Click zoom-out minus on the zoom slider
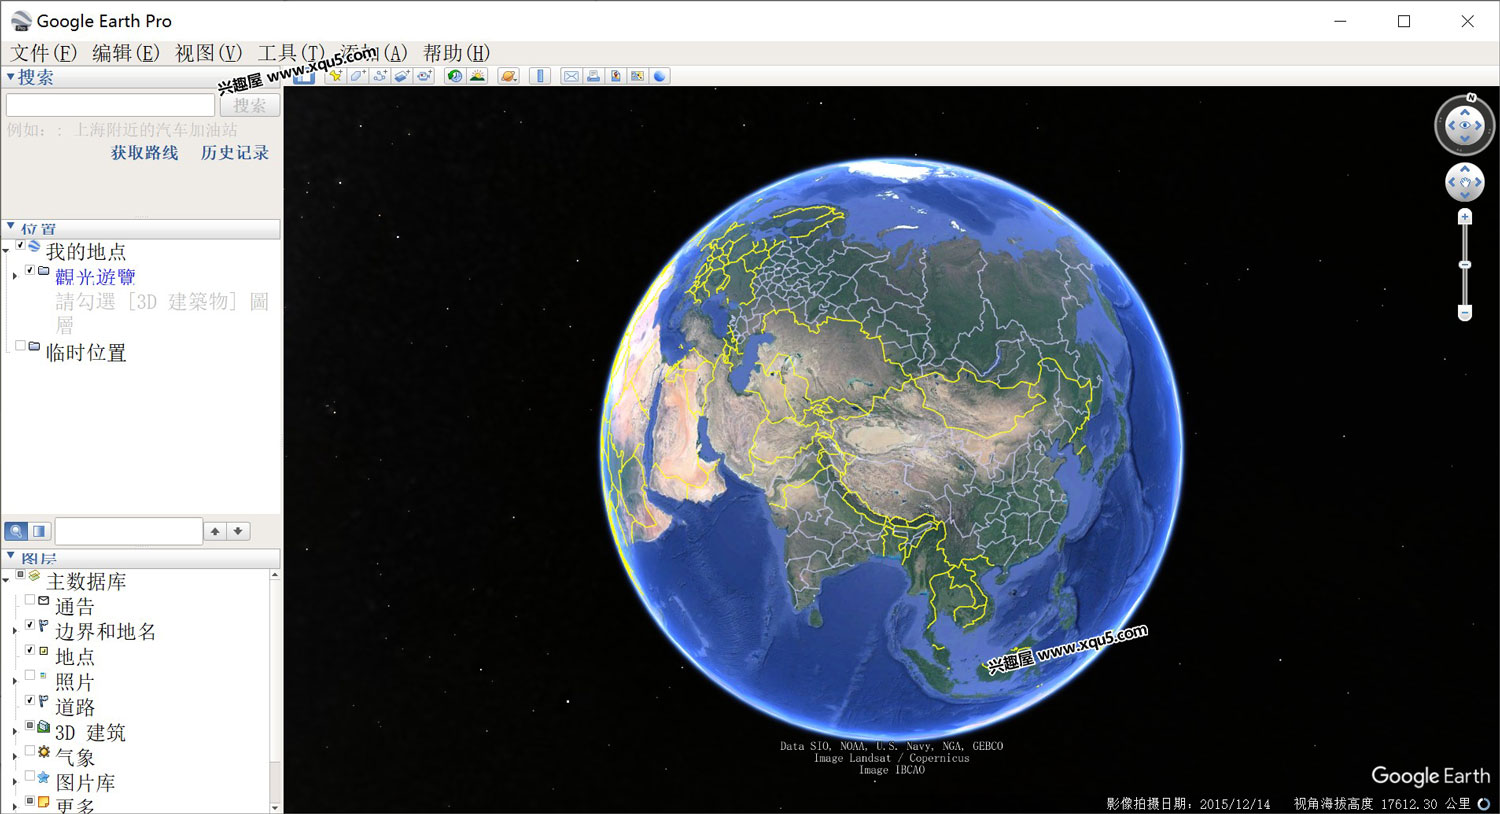This screenshot has width=1500, height=814. coord(1465,313)
